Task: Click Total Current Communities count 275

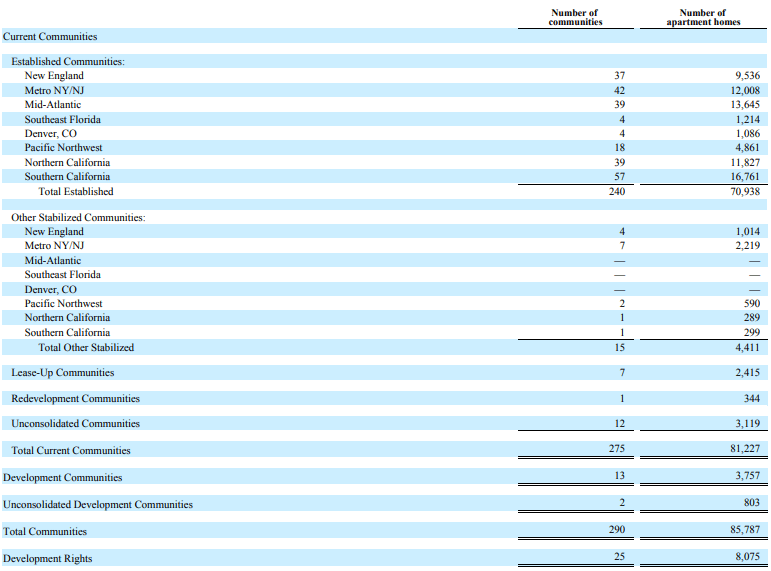Action: tap(617, 449)
